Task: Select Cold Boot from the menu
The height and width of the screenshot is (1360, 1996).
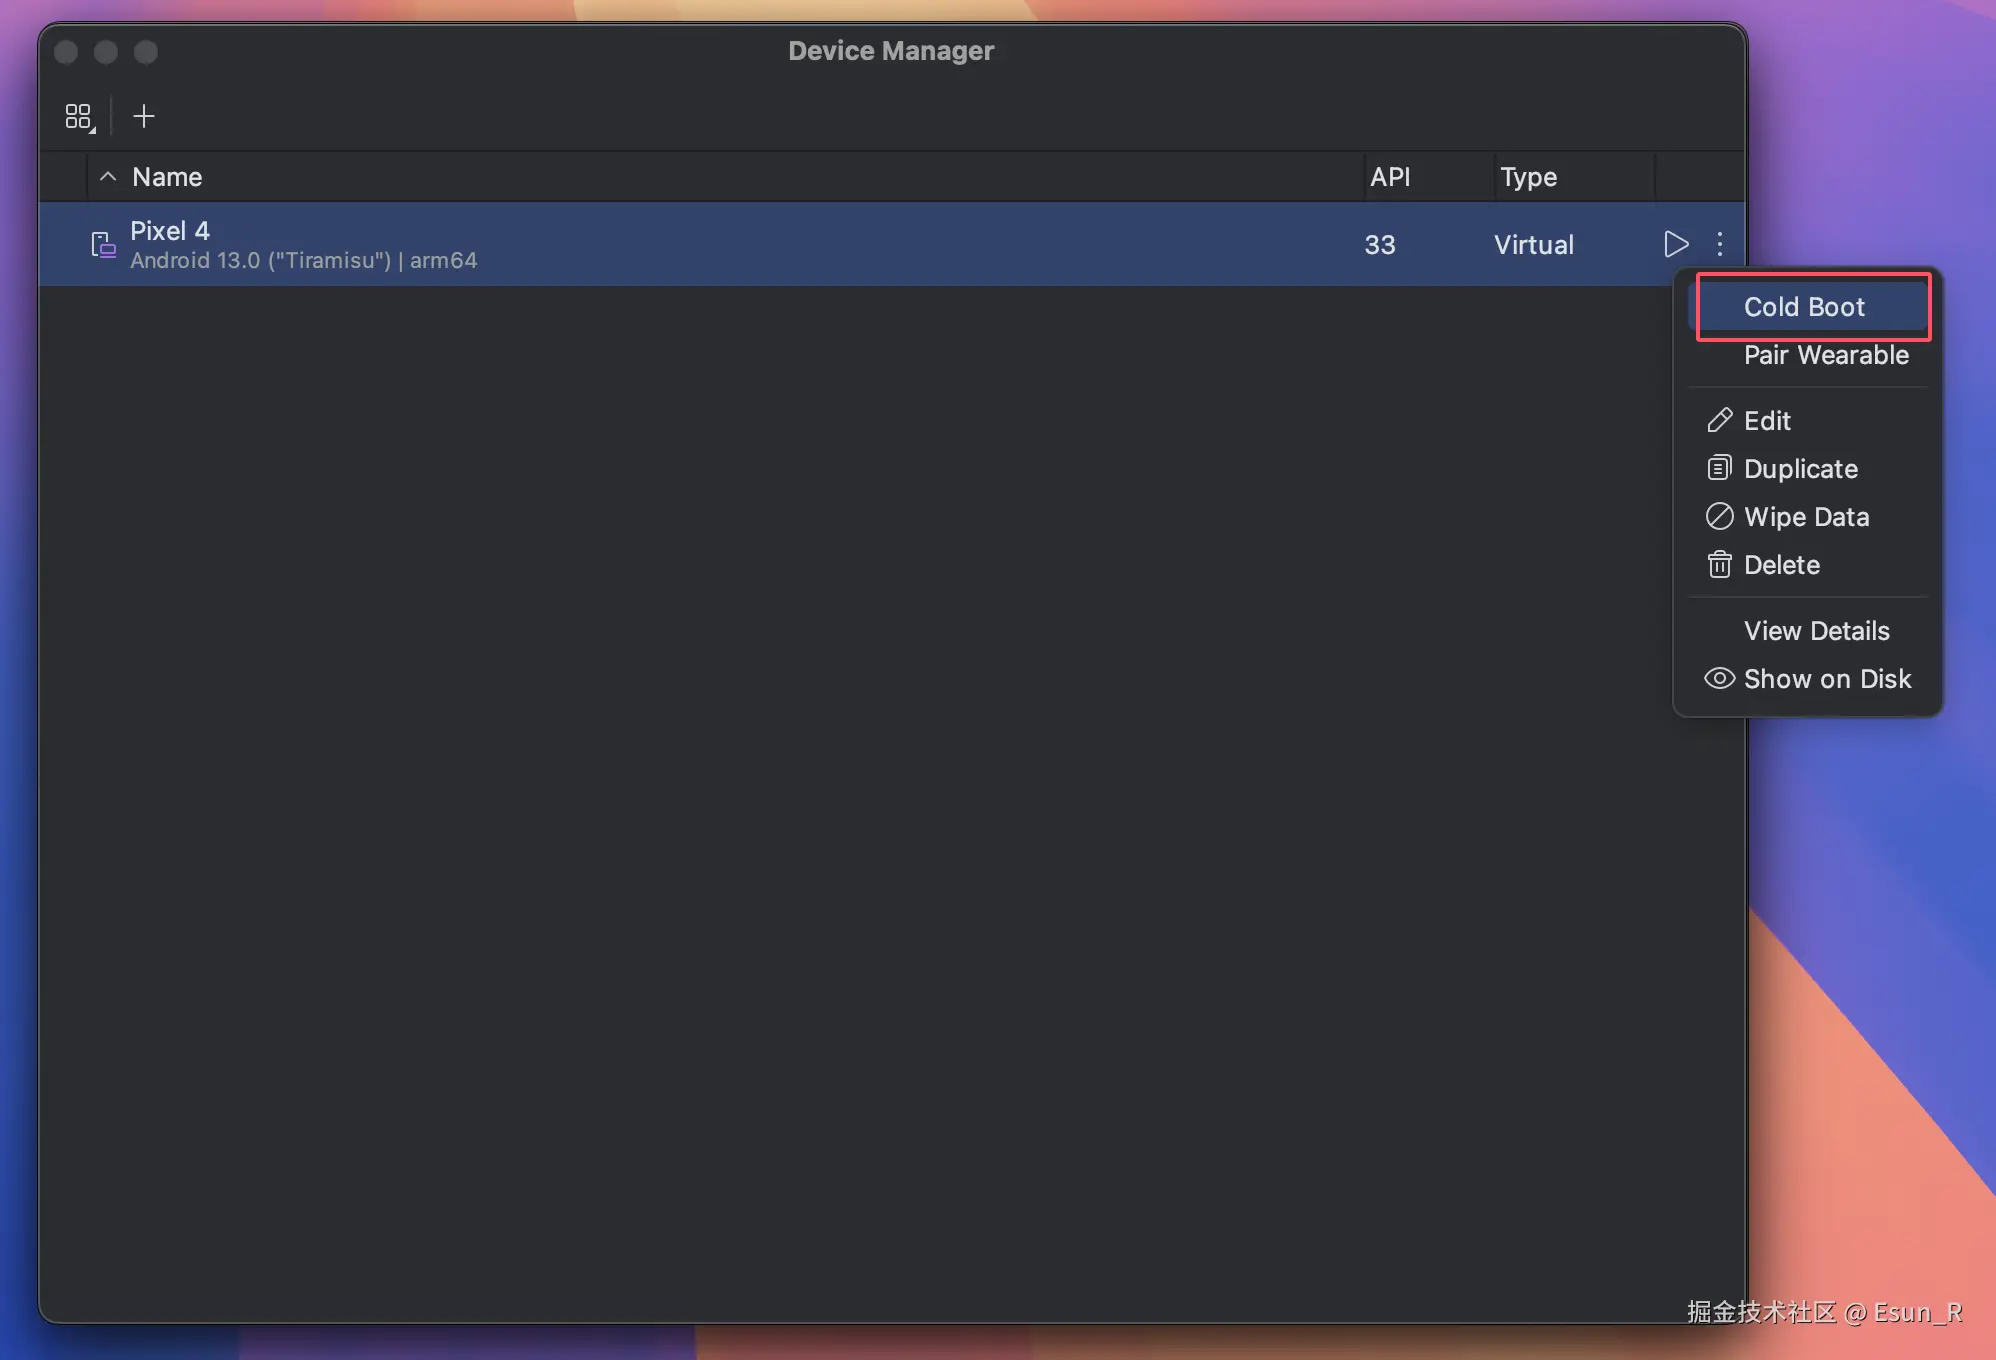Action: click(1804, 307)
